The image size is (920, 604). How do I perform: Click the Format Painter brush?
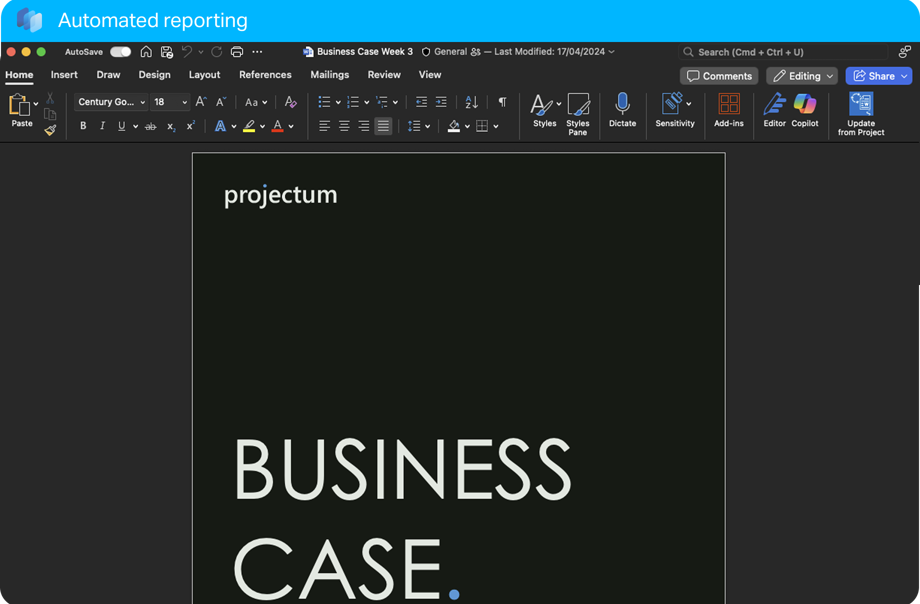coord(50,130)
